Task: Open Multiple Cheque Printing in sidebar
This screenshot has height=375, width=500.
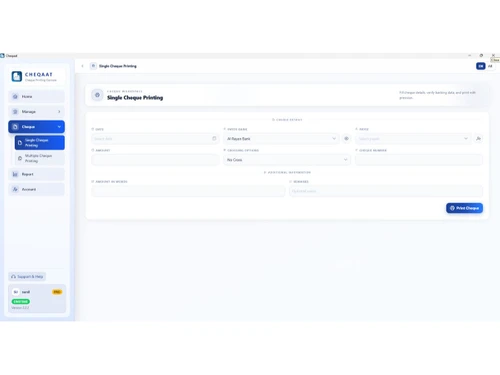Action: click(40, 158)
